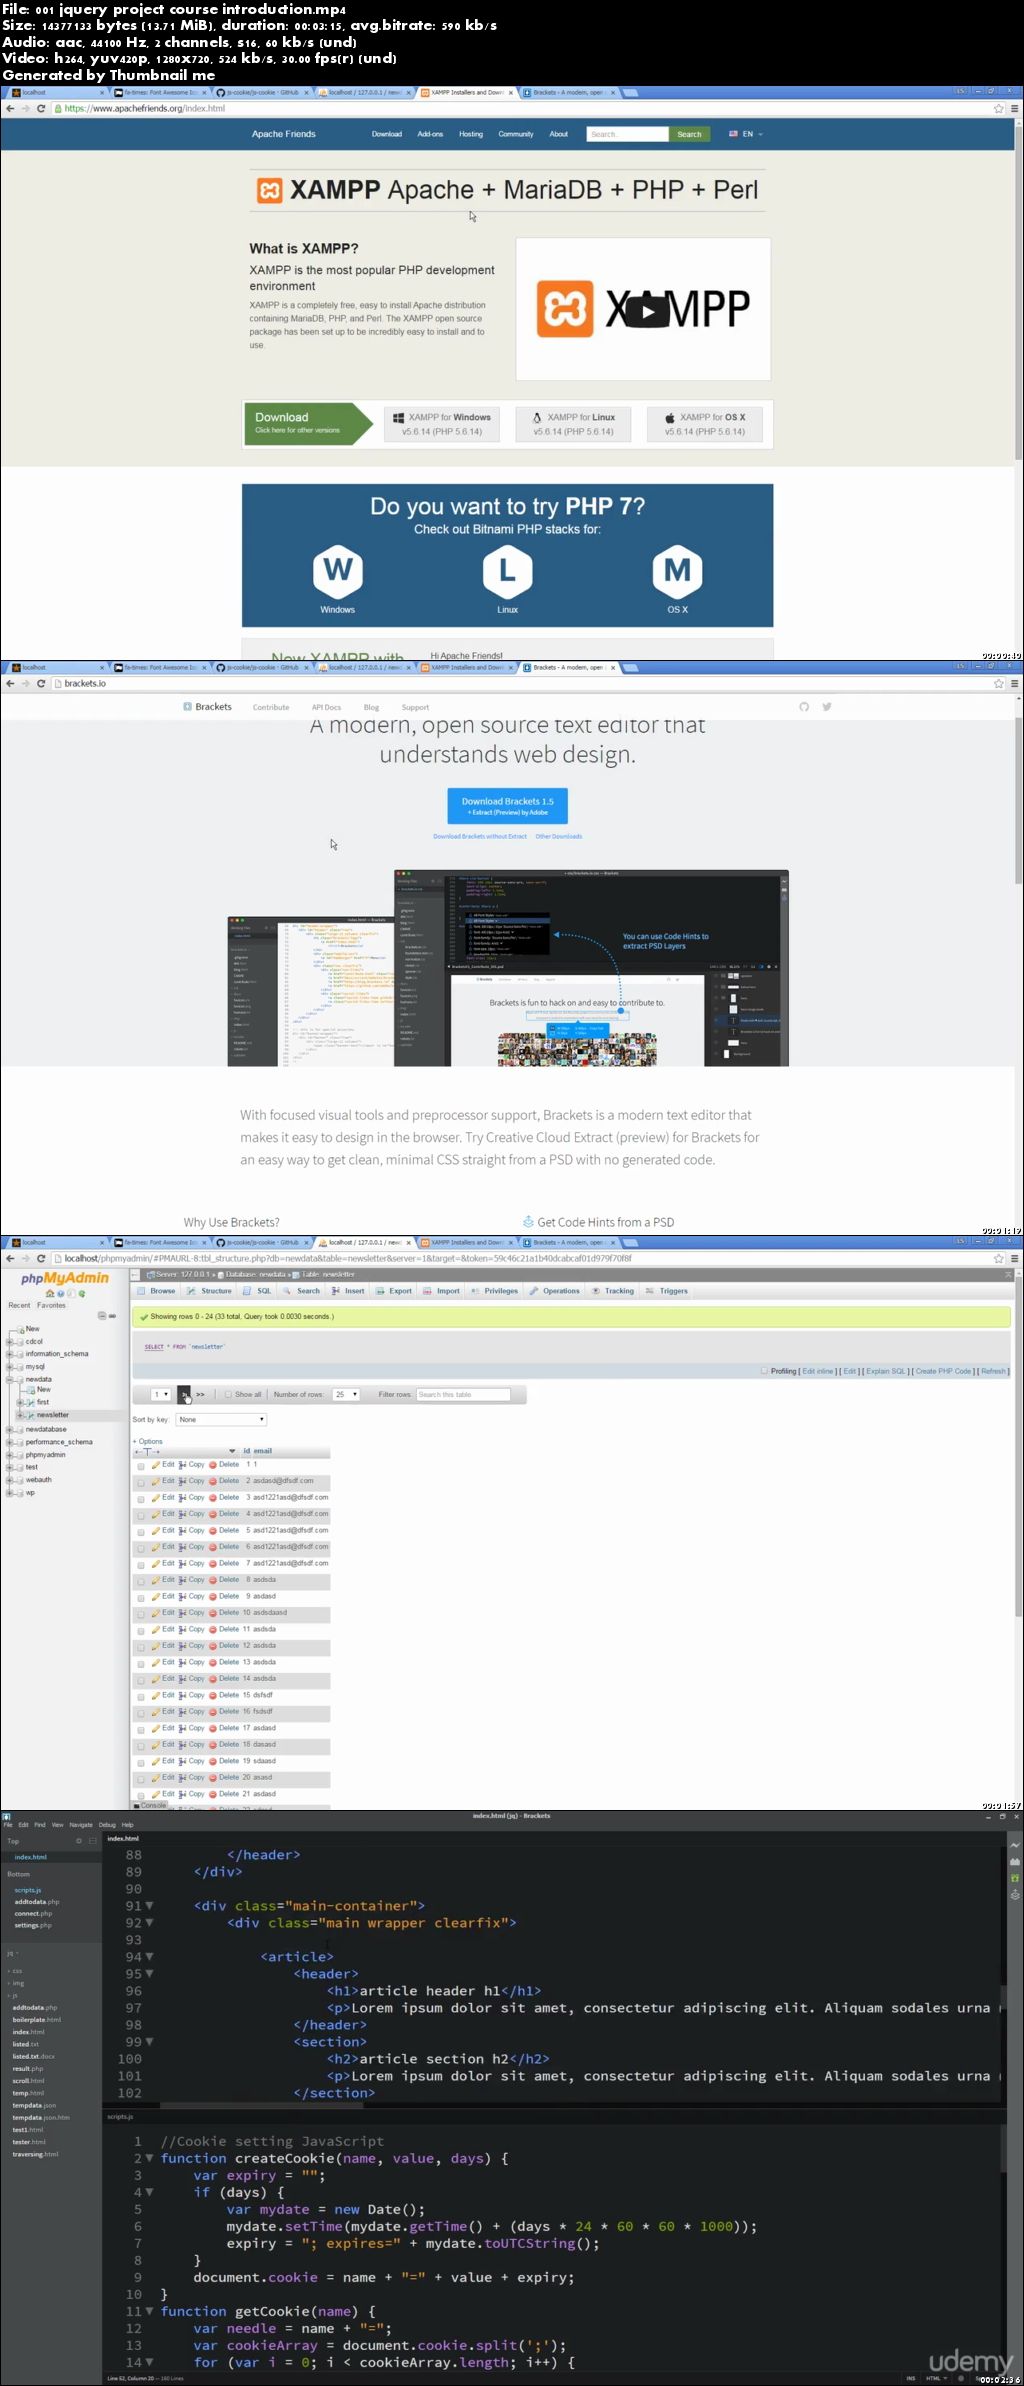Select the checkbox for row 18 dasasd
The width and height of the screenshot is (1024, 2386).
click(141, 1746)
